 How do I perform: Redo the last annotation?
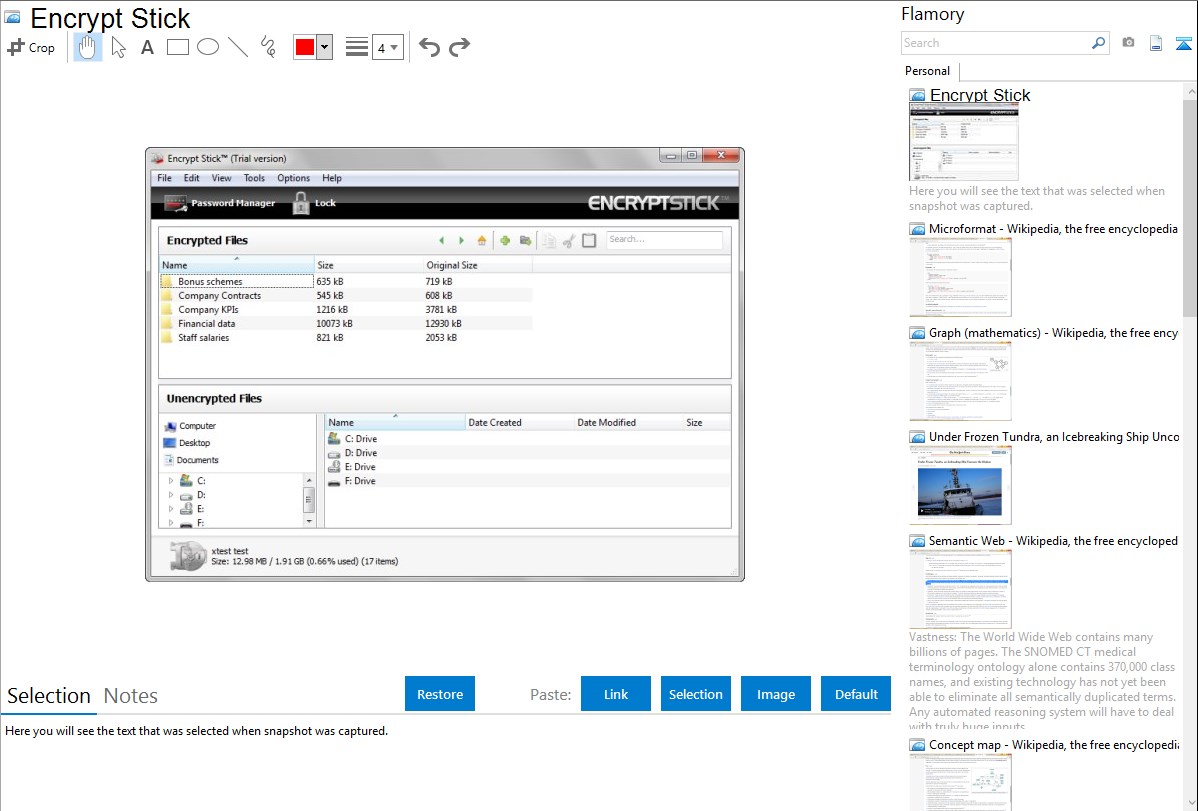[460, 47]
